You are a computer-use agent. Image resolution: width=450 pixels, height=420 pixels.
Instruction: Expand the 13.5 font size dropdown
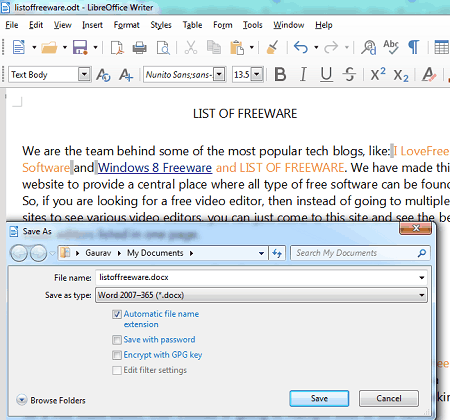coord(257,74)
